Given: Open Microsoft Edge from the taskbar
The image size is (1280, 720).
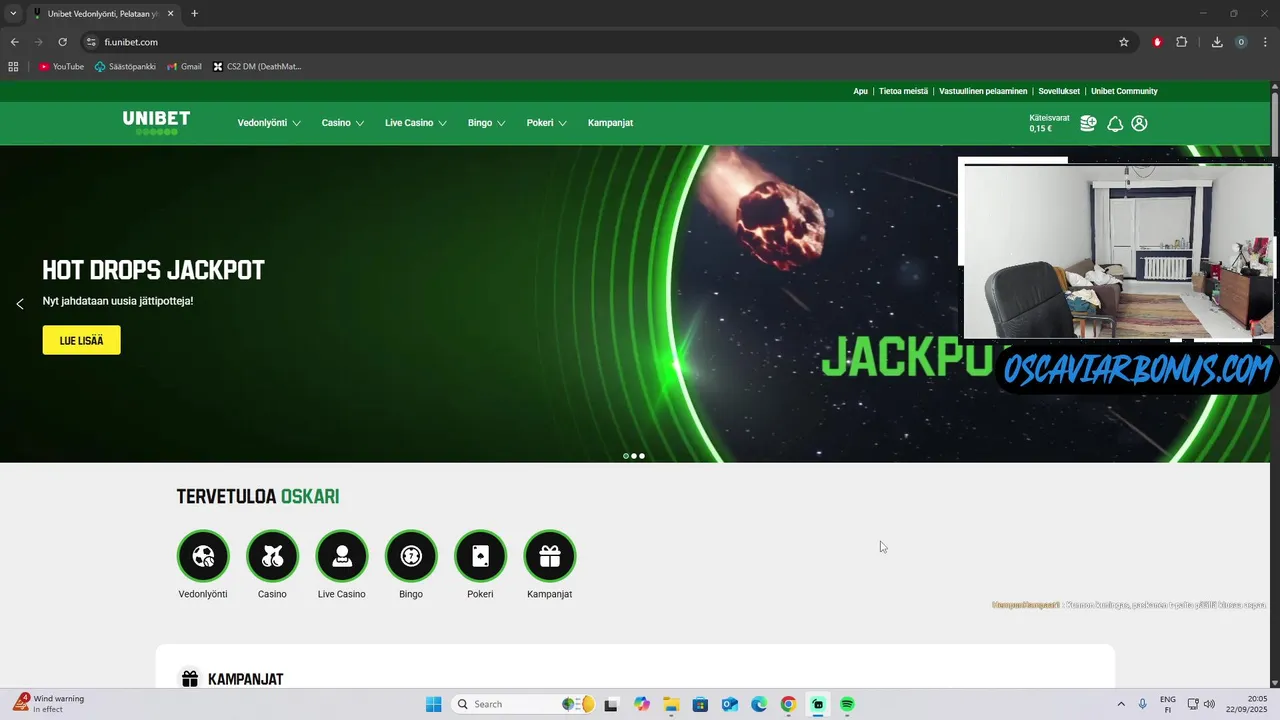Looking at the screenshot, I should (759, 704).
